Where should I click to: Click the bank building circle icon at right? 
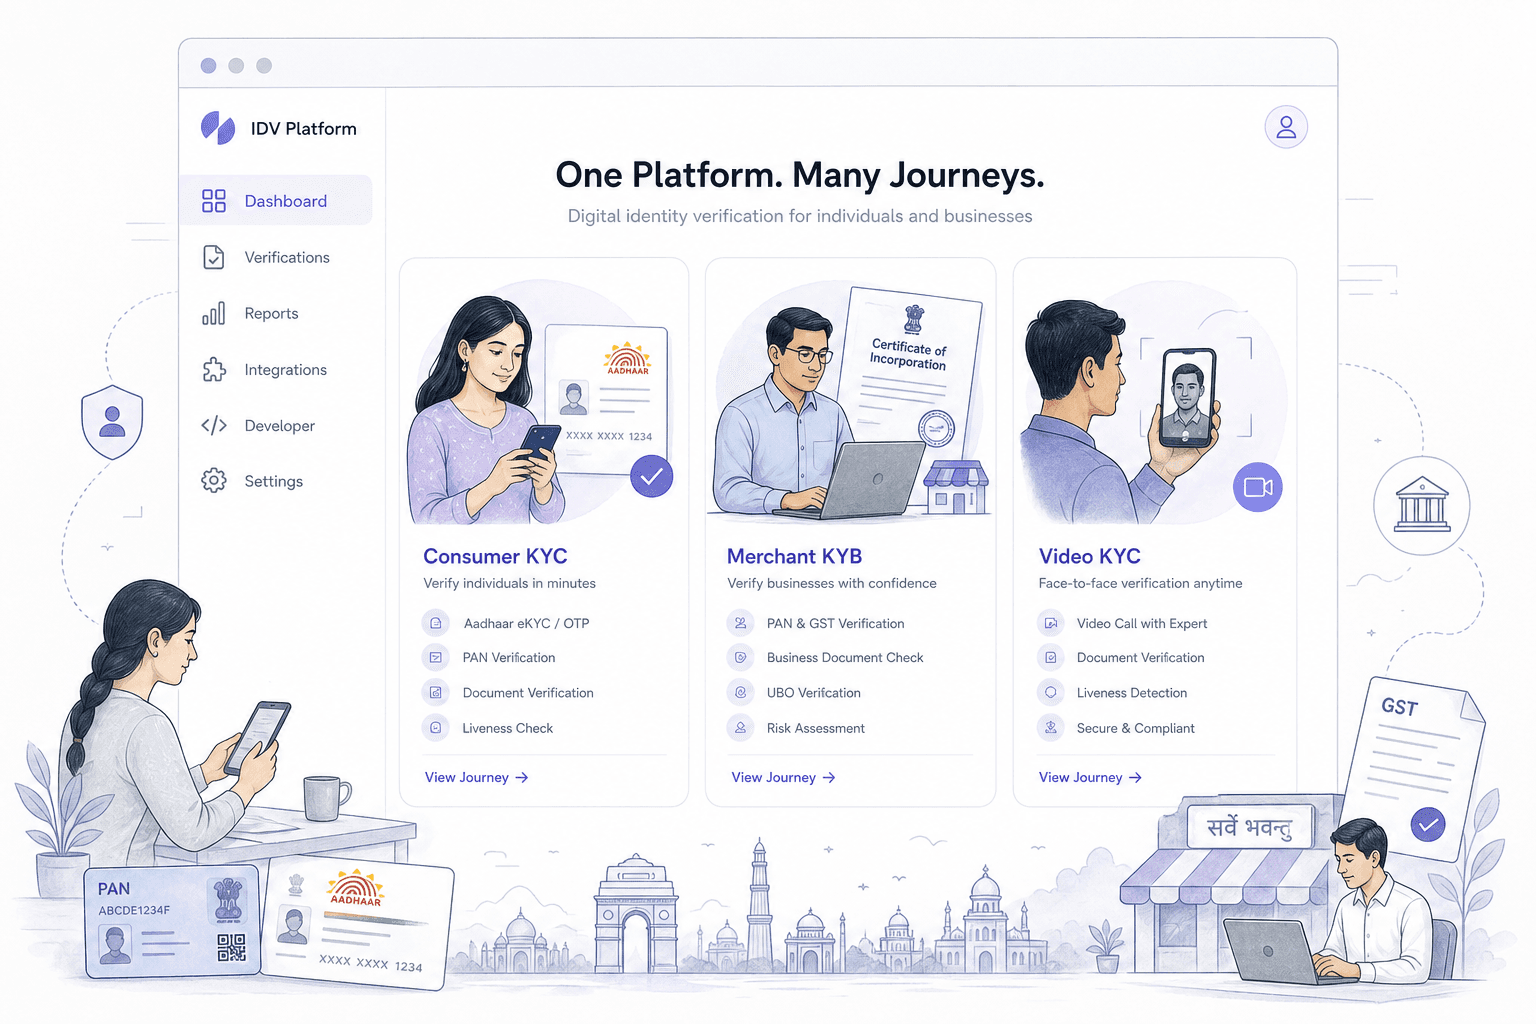1421,505
